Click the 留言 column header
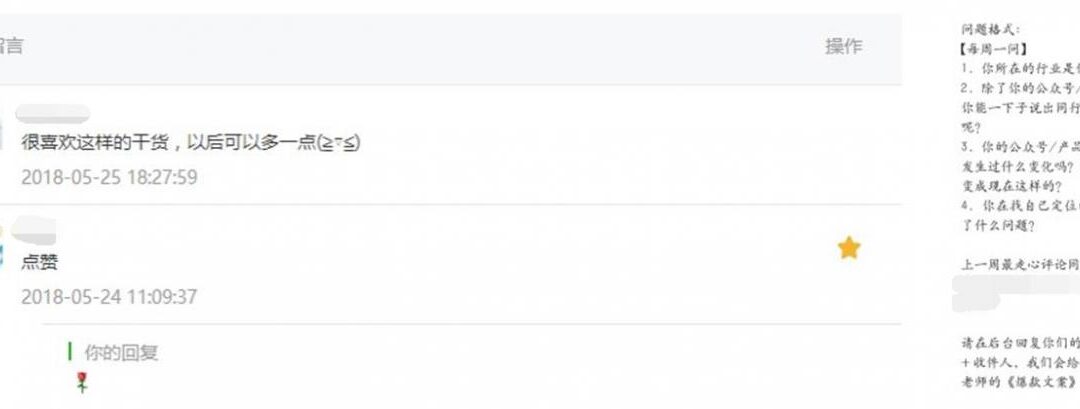The width and height of the screenshot is (1080, 409). pos(11,46)
